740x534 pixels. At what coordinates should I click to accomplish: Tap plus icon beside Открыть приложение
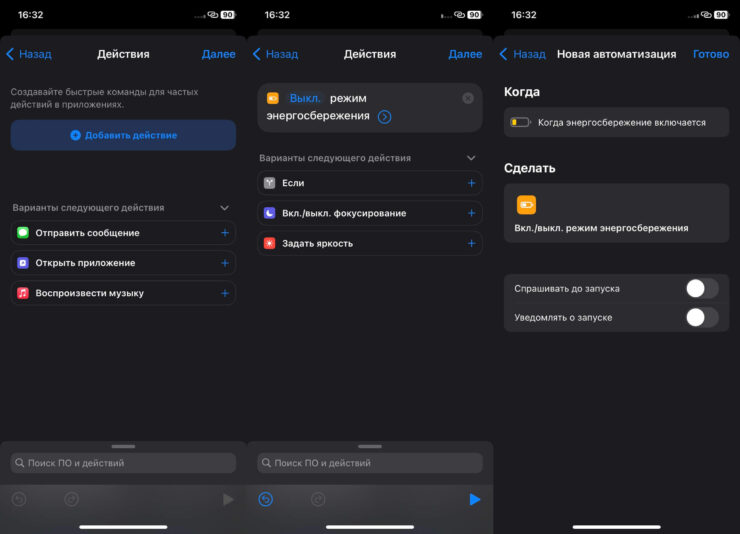tap(224, 263)
